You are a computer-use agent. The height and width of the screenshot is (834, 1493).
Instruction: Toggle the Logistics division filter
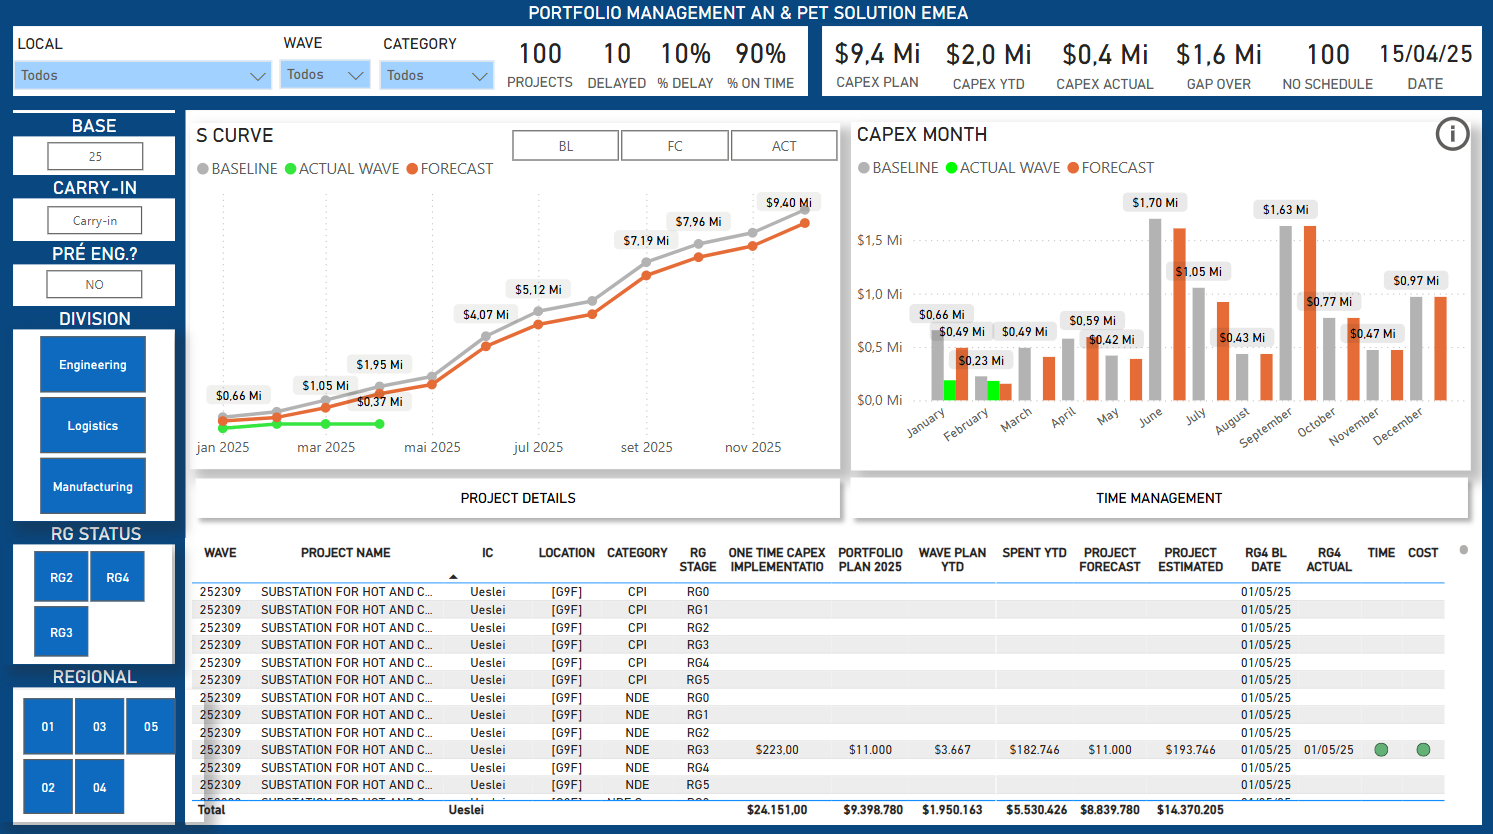(93, 426)
